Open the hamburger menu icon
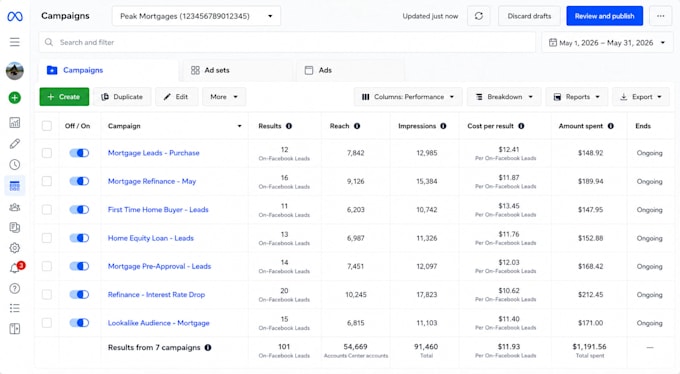 [x=15, y=42]
